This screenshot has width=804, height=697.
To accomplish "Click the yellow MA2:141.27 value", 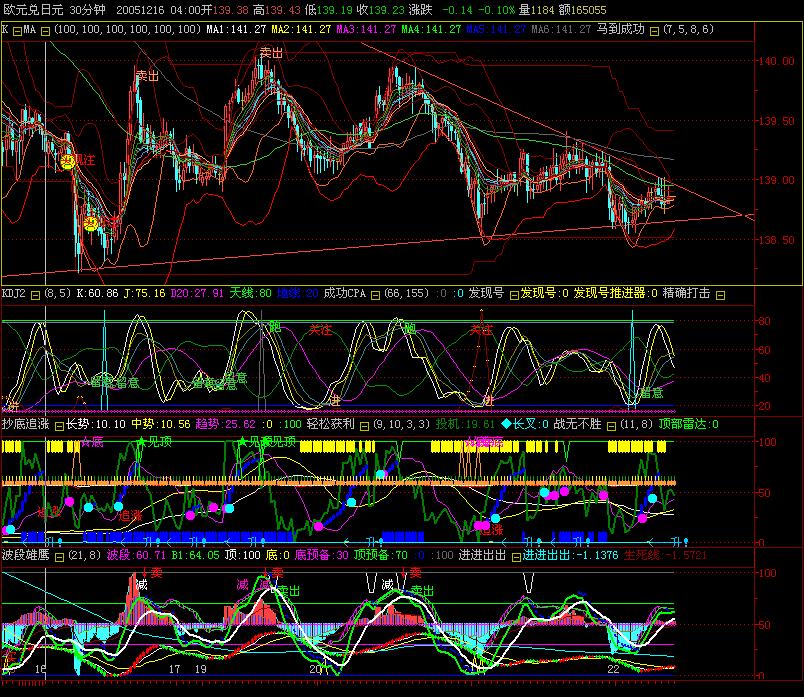I will click(301, 29).
